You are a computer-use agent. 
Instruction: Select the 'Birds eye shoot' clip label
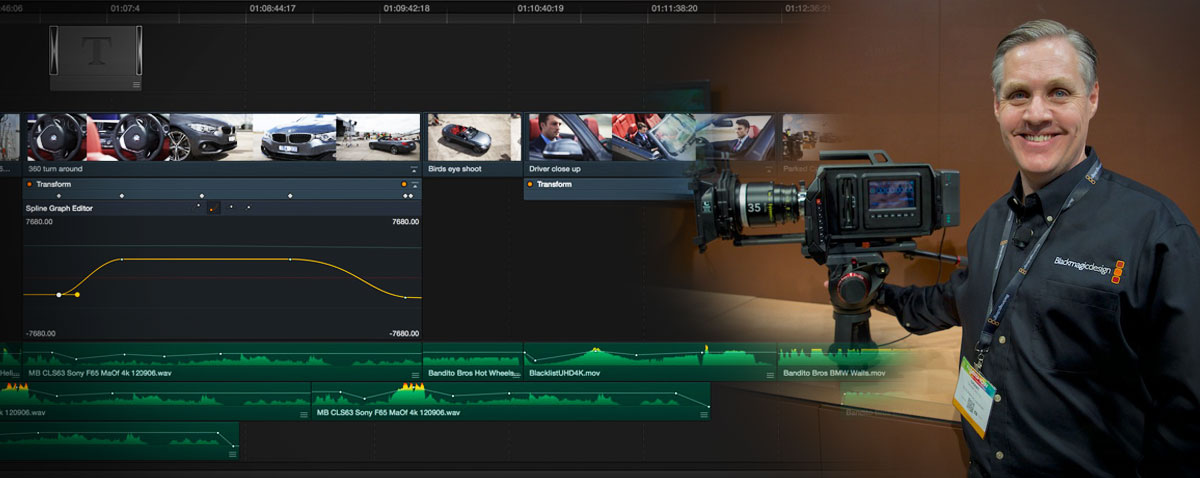(x=455, y=169)
